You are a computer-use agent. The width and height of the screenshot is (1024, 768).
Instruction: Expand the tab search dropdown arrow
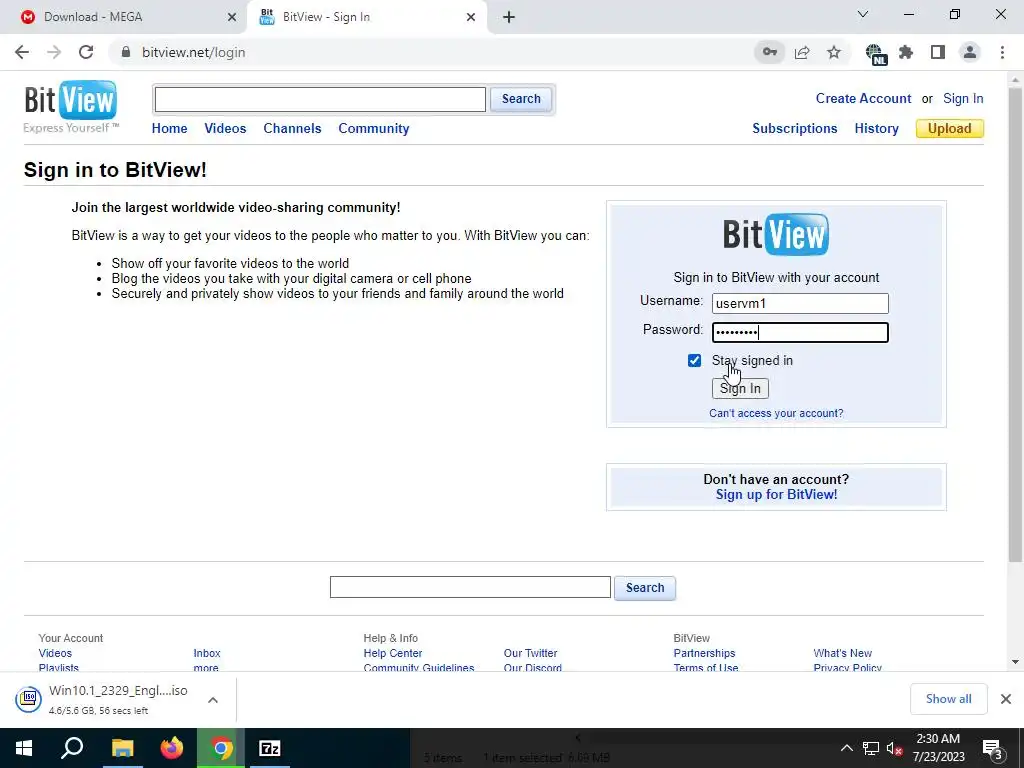click(863, 14)
